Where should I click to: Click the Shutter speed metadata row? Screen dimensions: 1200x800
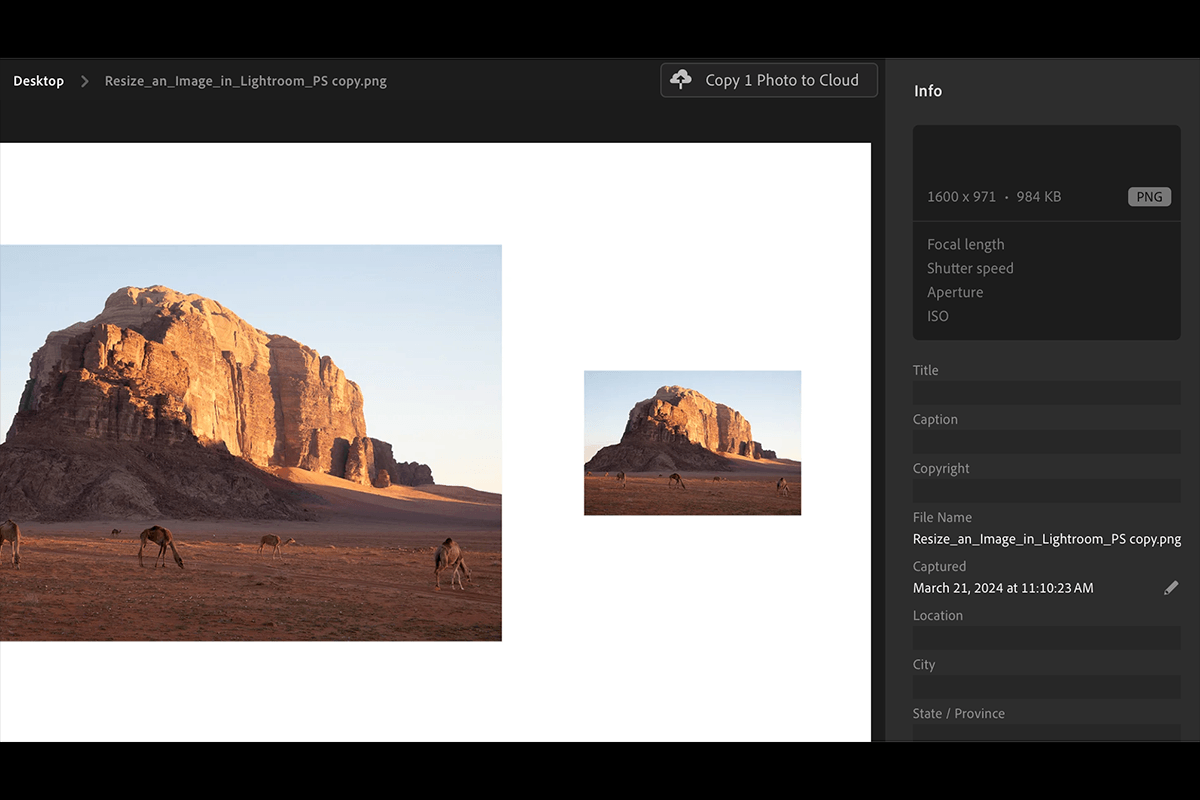click(x=970, y=268)
